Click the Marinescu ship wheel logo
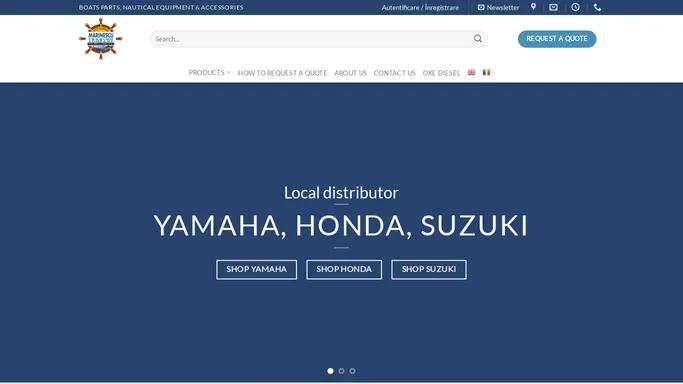This screenshot has width=683, height=384. tap(101, 39)
